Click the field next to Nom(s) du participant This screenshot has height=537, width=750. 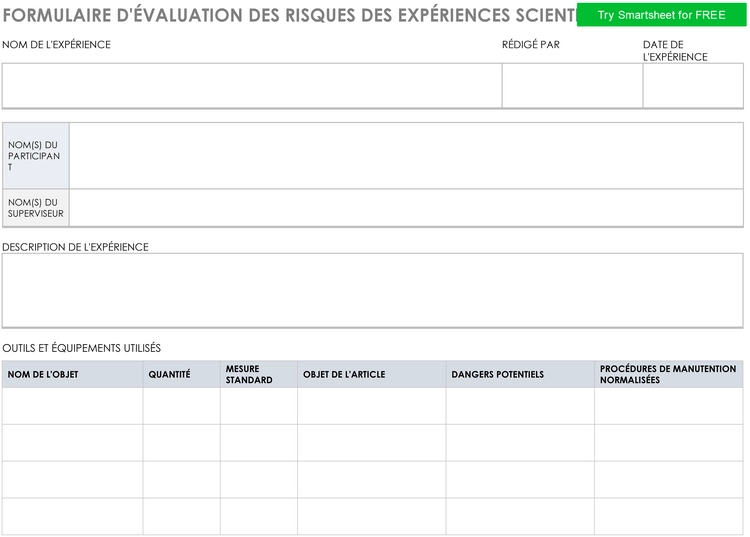406,155
